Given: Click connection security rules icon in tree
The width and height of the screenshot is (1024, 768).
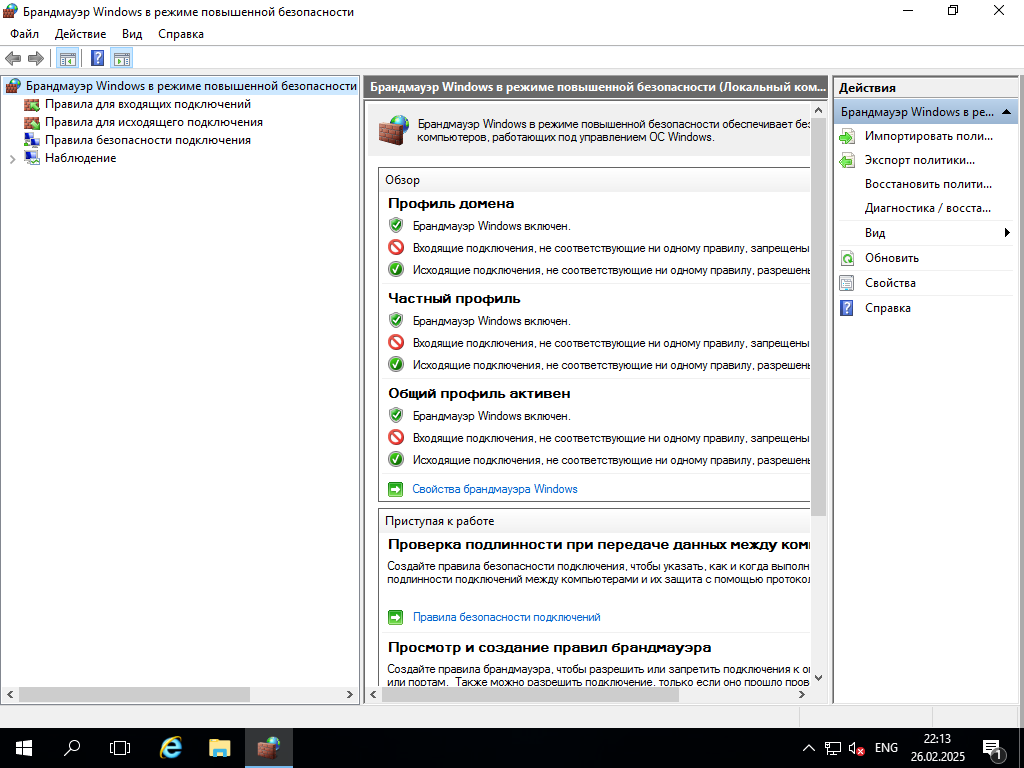Looking at the screenshot, I should point(31,140).
